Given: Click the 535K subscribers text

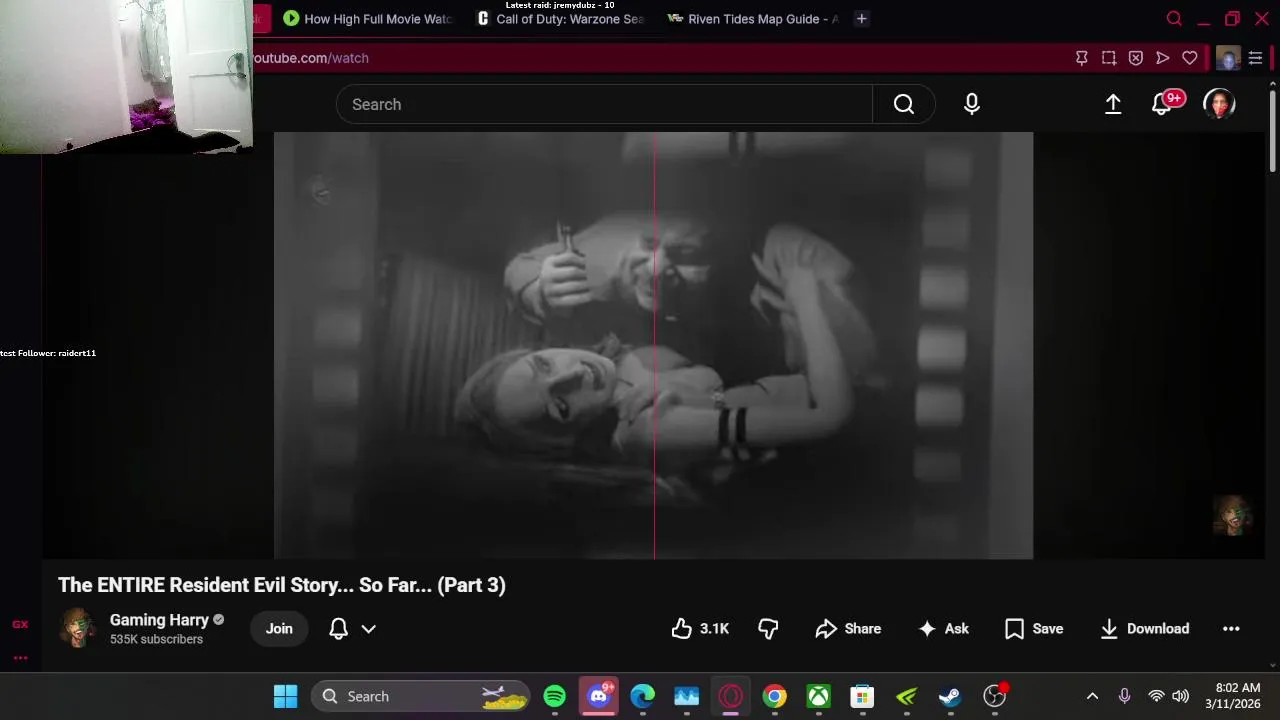Looking at the screenshot, I should (156, 639).
